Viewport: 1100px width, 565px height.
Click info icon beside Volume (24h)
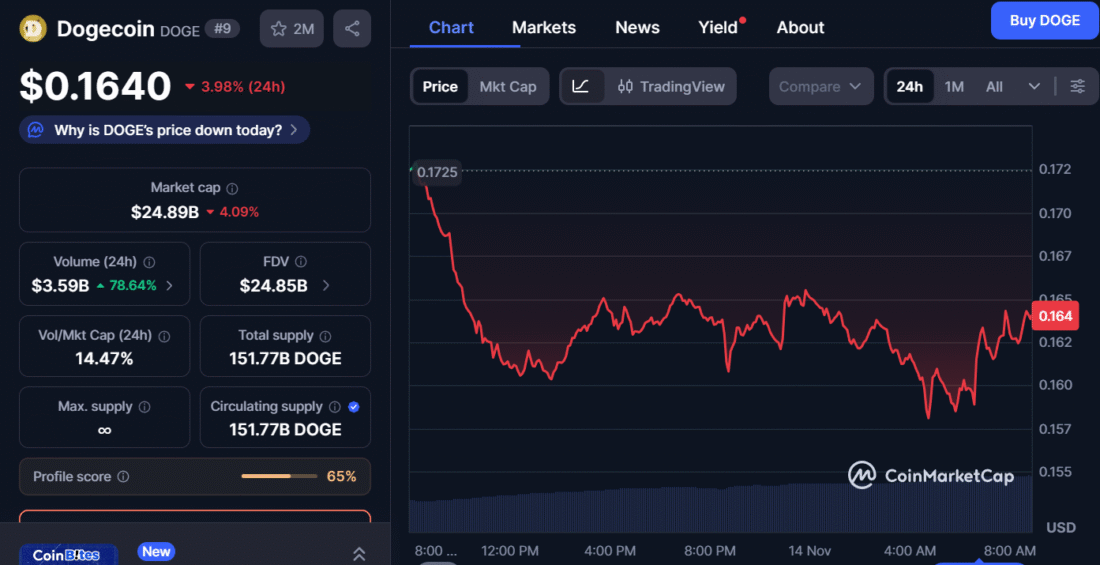[x=149, y=262]
